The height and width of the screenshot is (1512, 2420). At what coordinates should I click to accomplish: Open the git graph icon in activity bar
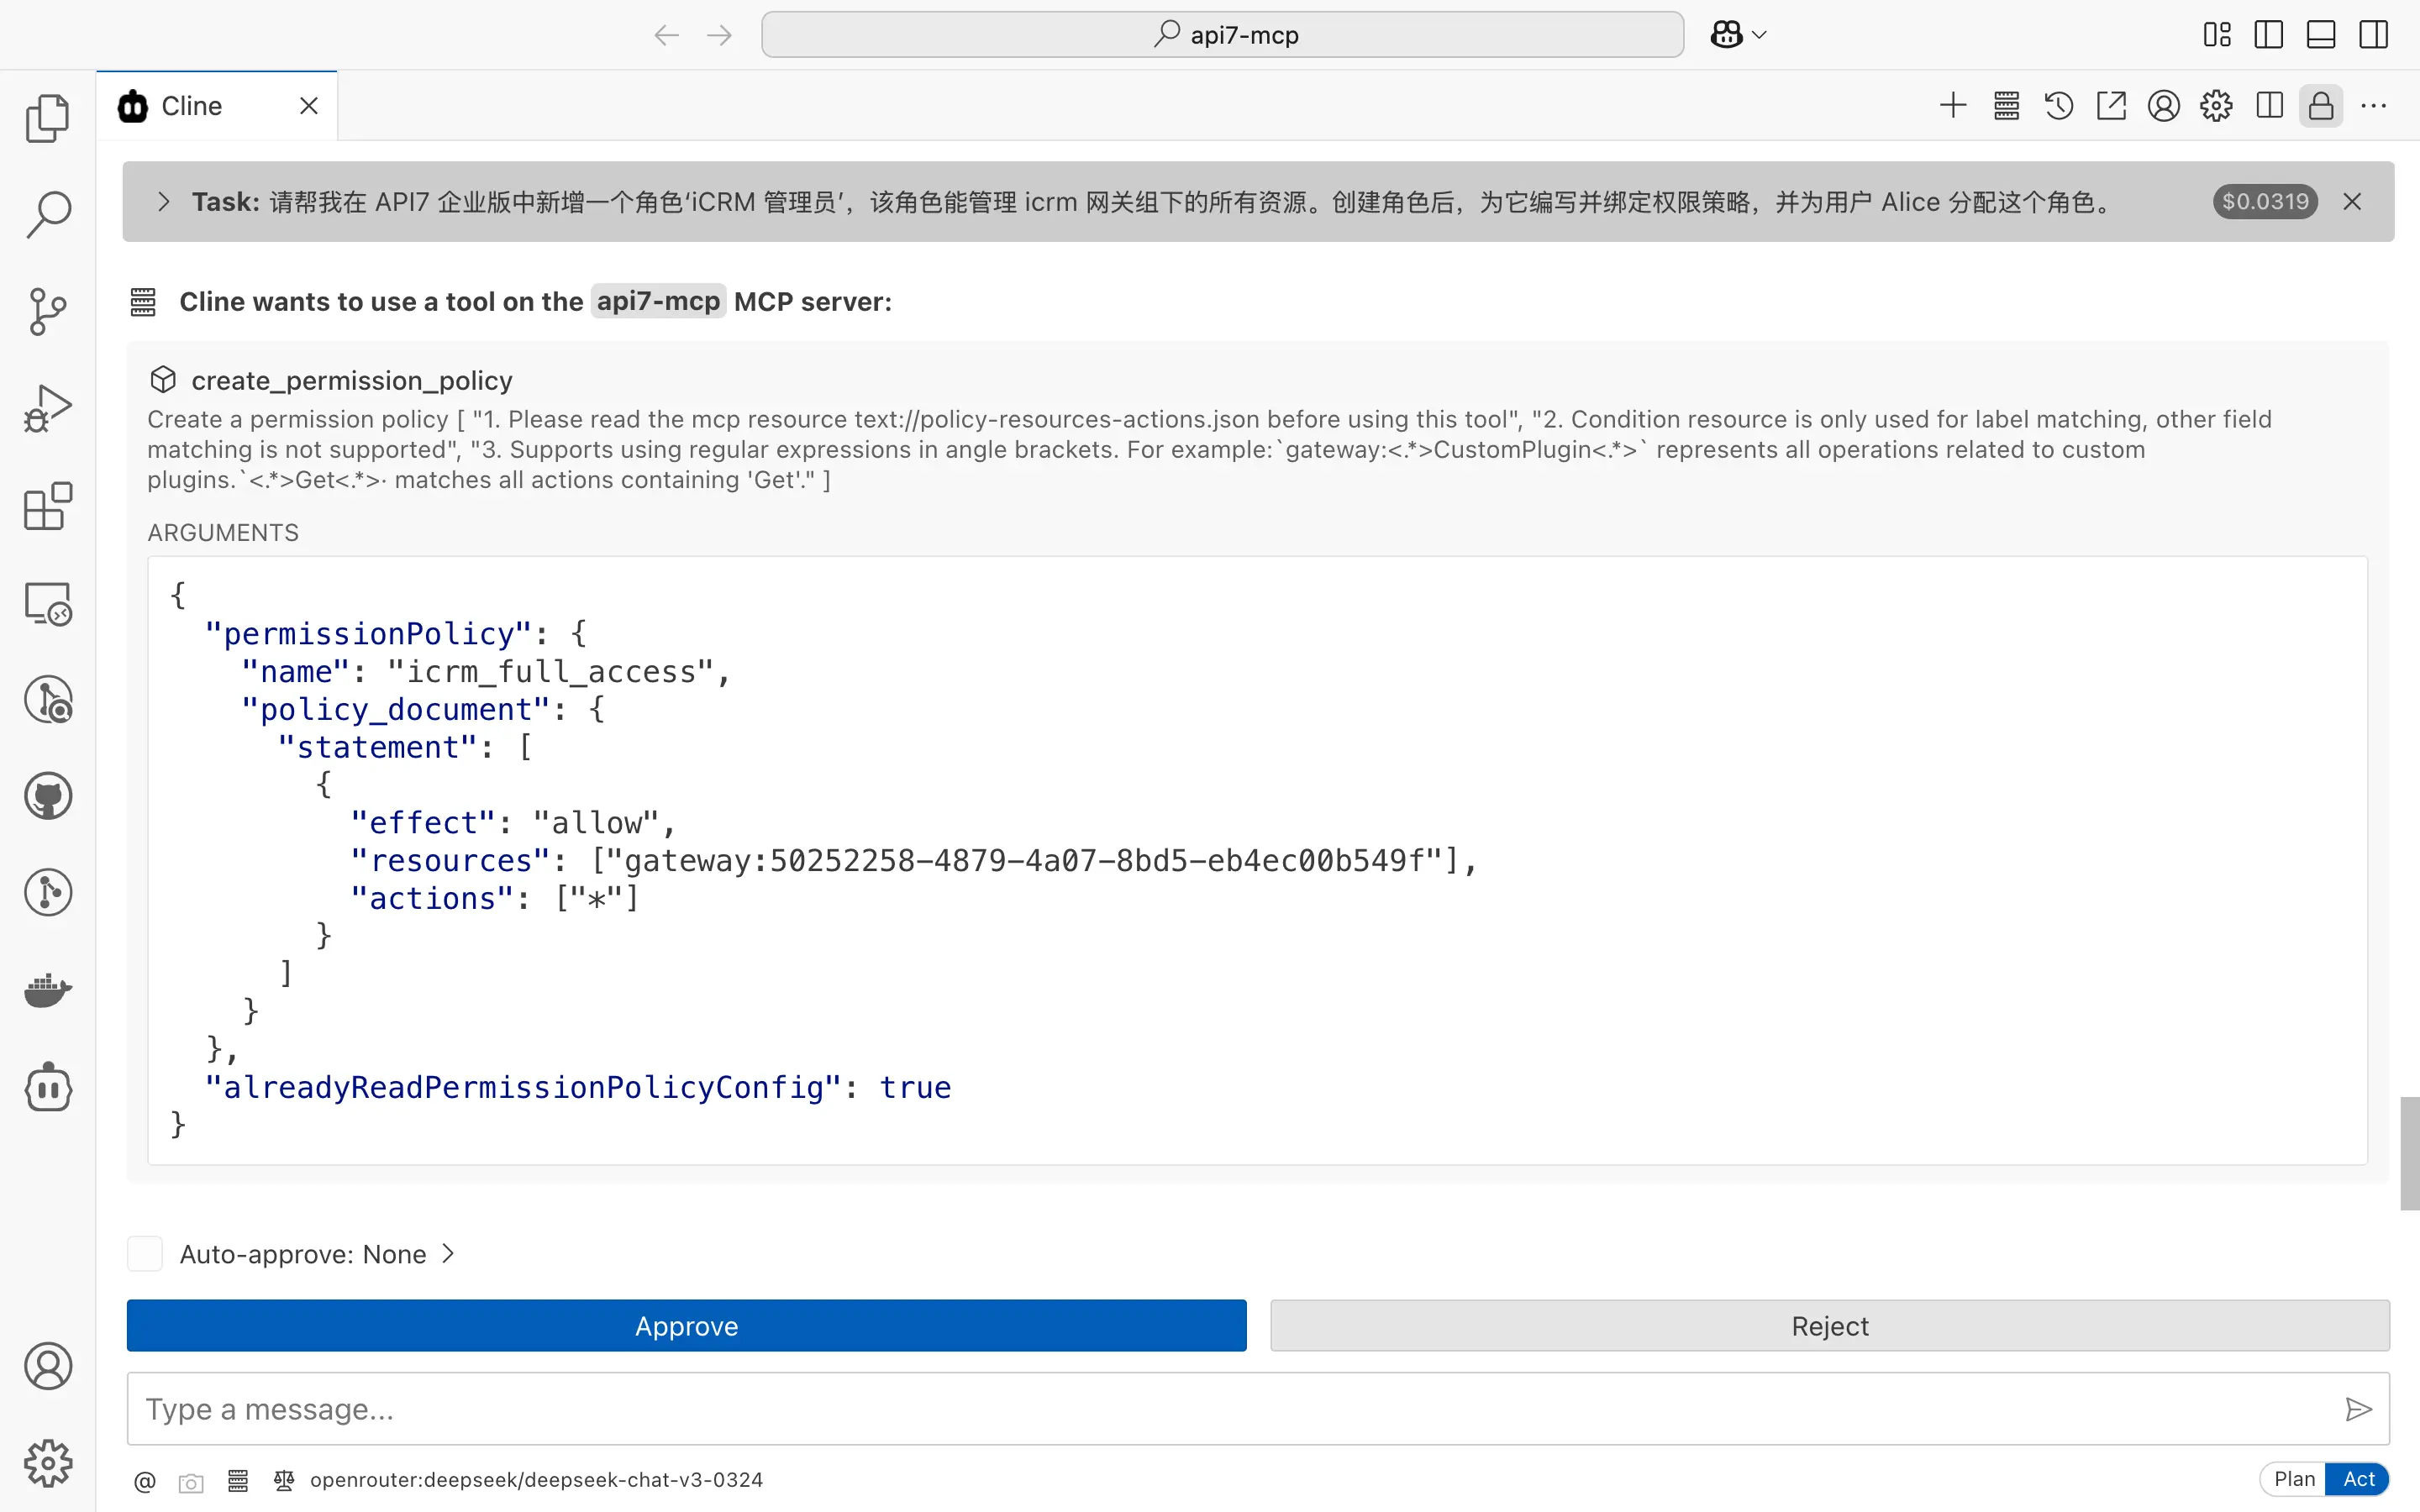coord(47,893)
